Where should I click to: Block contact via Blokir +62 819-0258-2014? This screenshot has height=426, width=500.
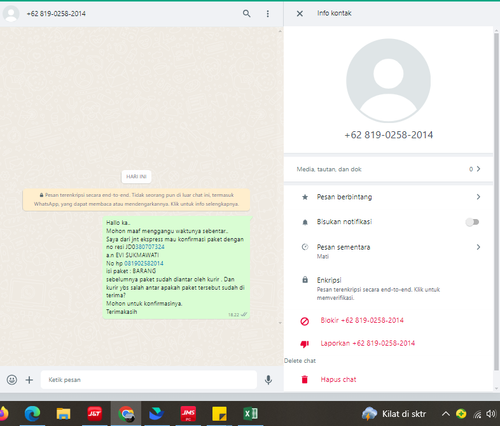coord(362,320)
